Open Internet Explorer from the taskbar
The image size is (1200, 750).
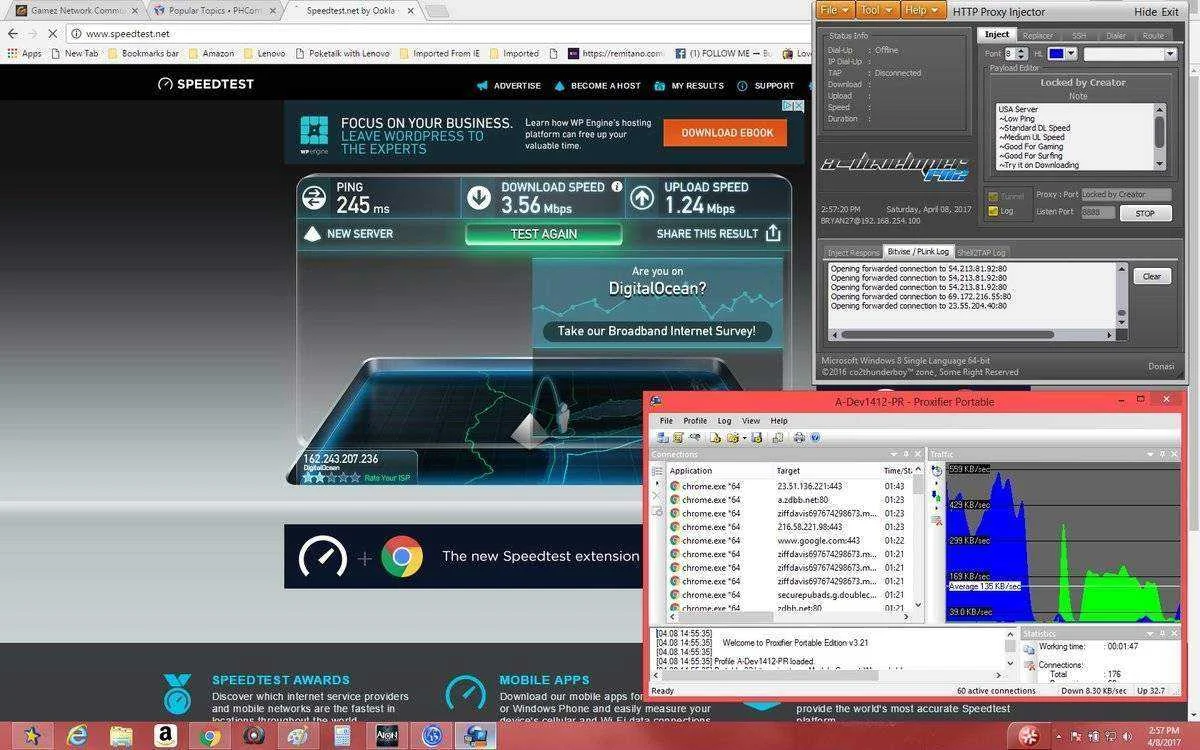tap(77, 736)
